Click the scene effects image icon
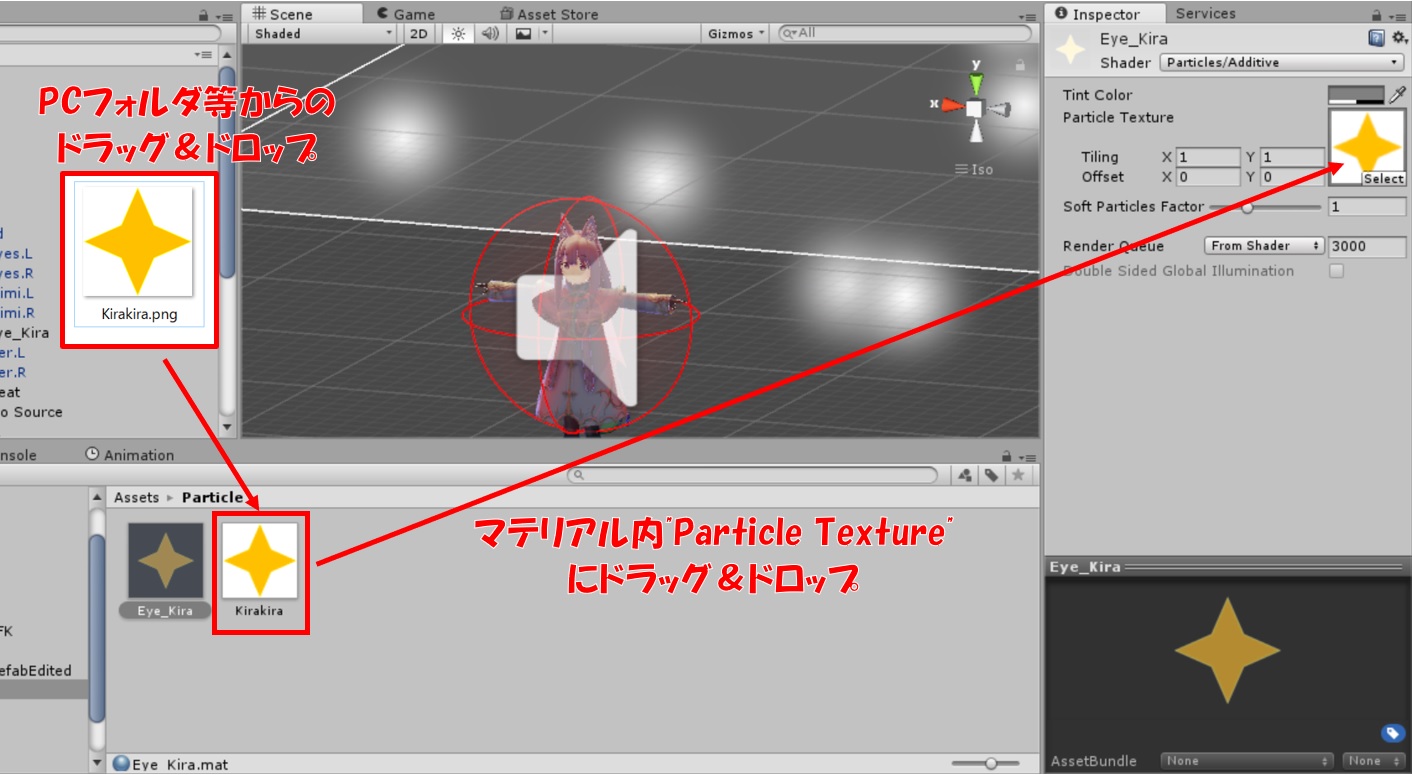Image resolution: width=1412 pixels, height=775 pixels. 523,33
